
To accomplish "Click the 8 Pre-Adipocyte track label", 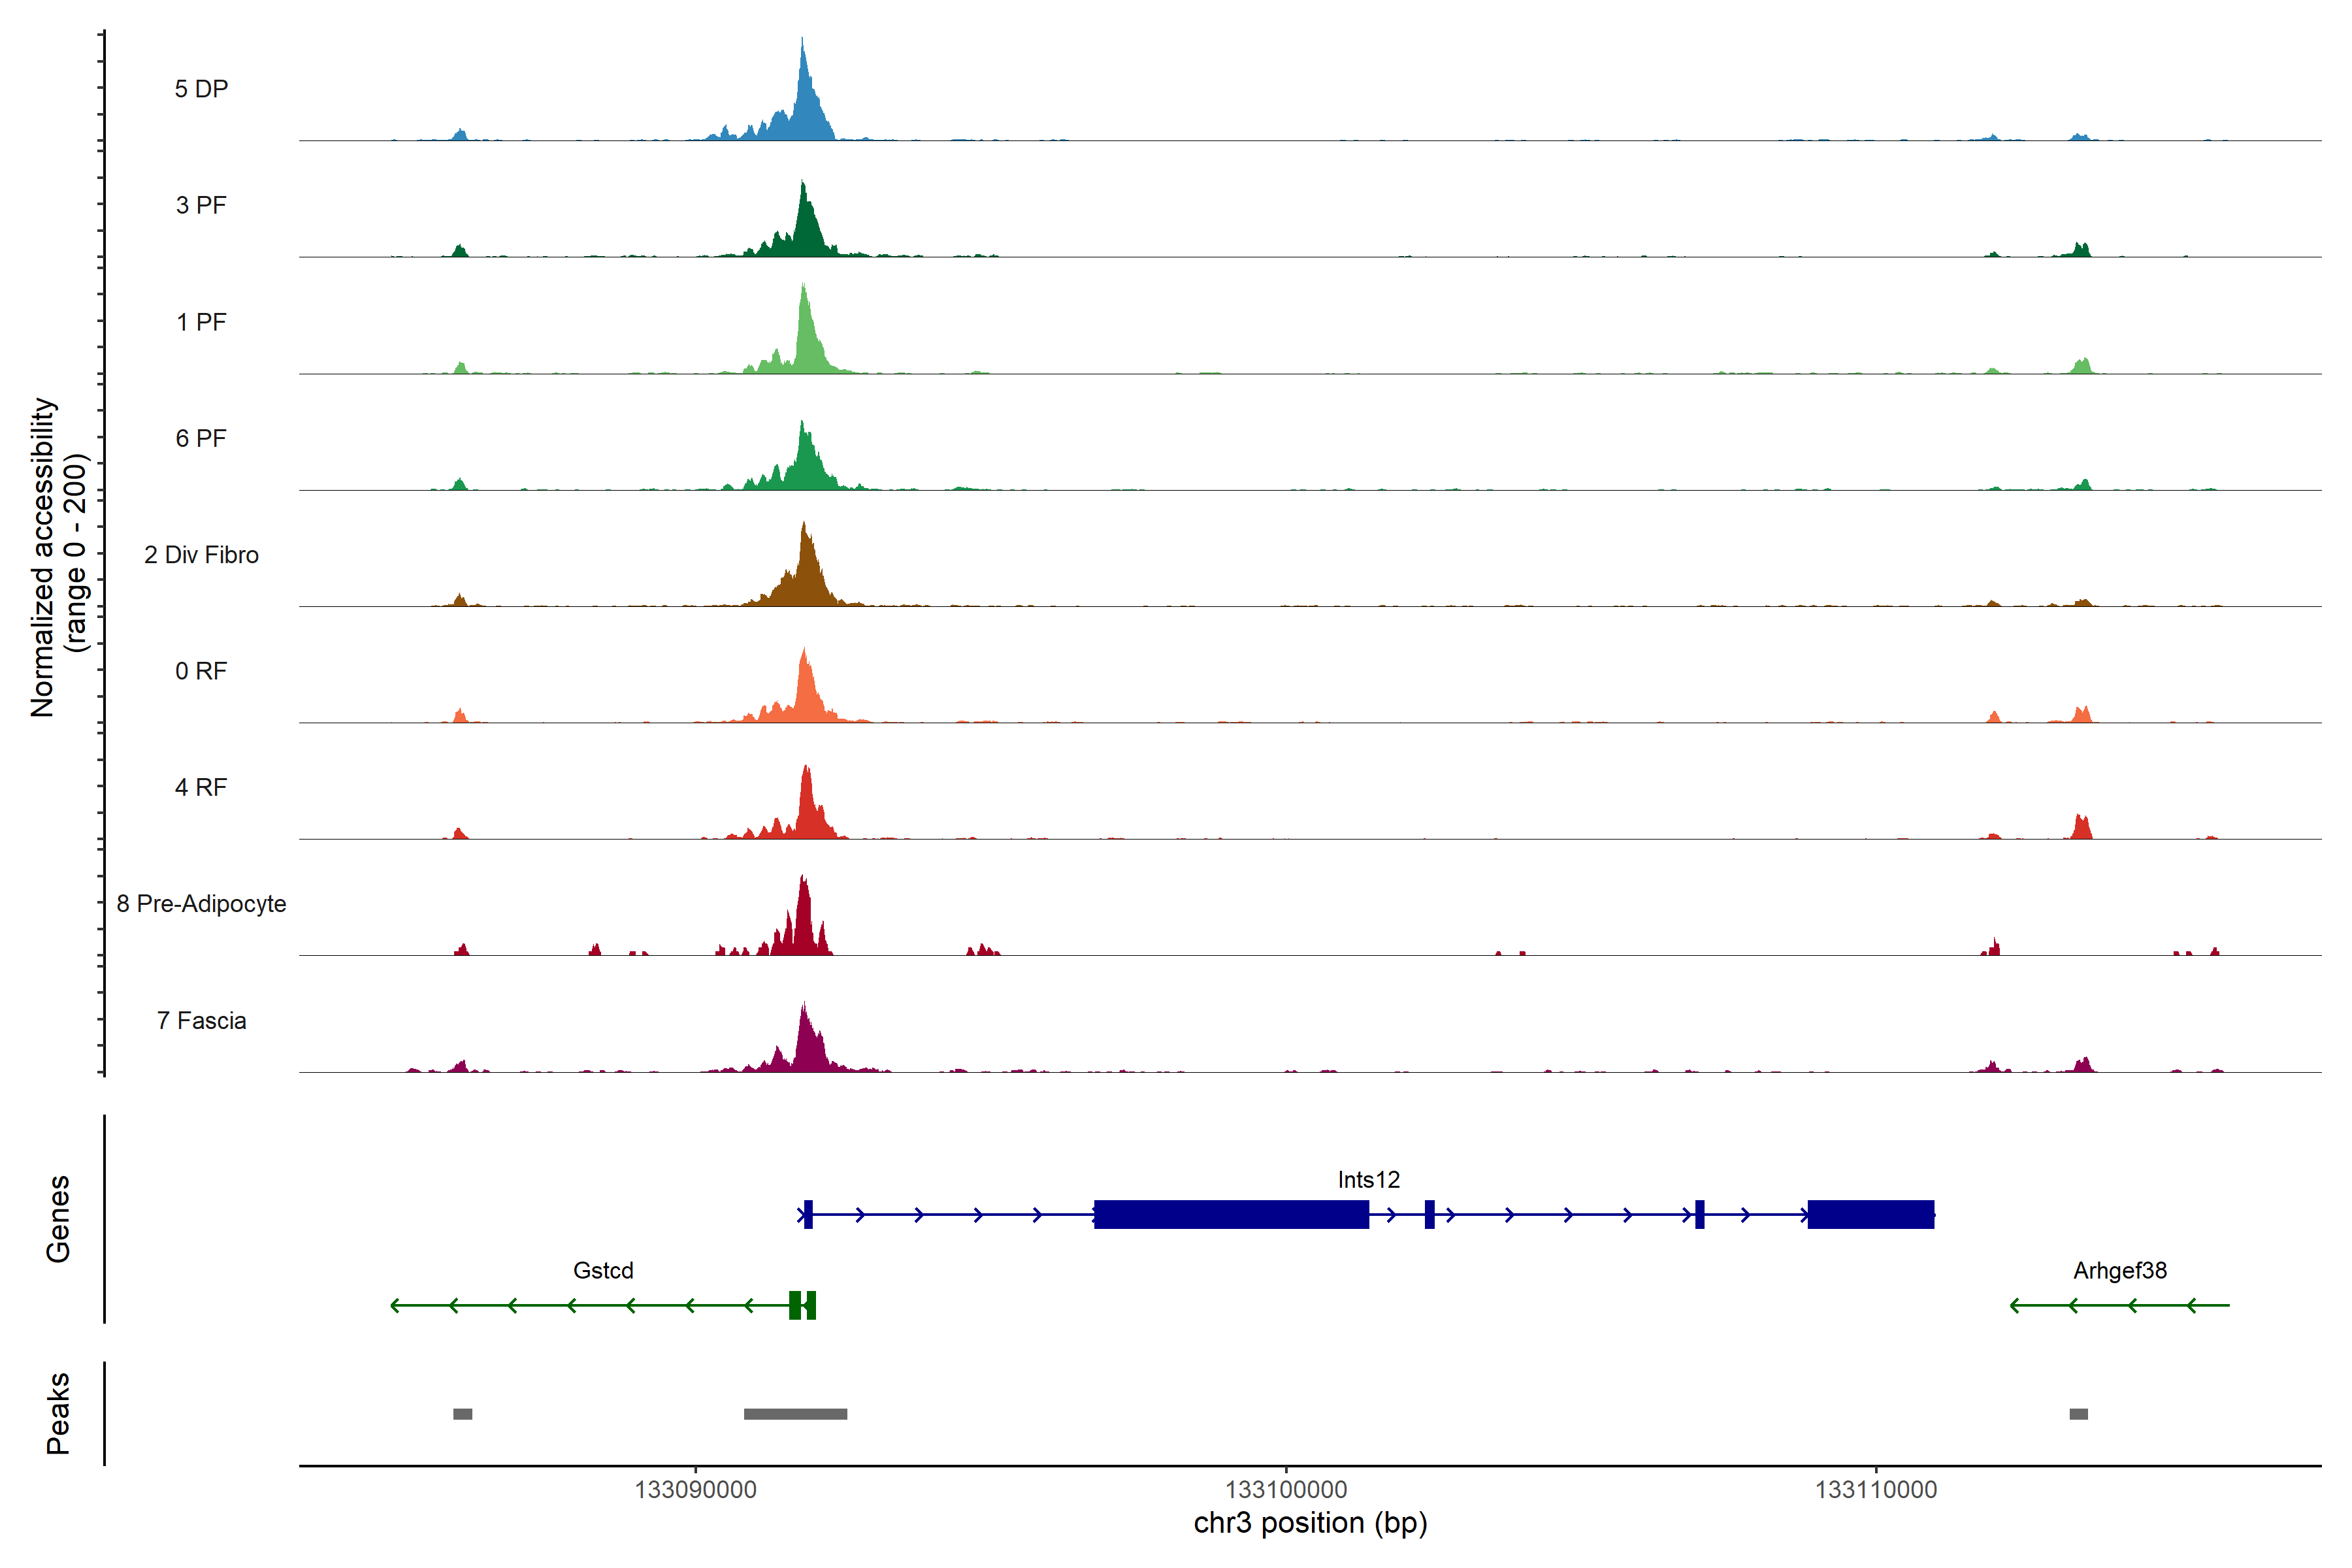I will point(201,904).
